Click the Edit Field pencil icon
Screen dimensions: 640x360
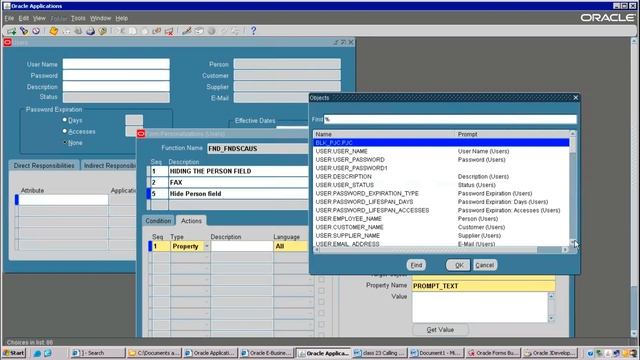point(187,31)
